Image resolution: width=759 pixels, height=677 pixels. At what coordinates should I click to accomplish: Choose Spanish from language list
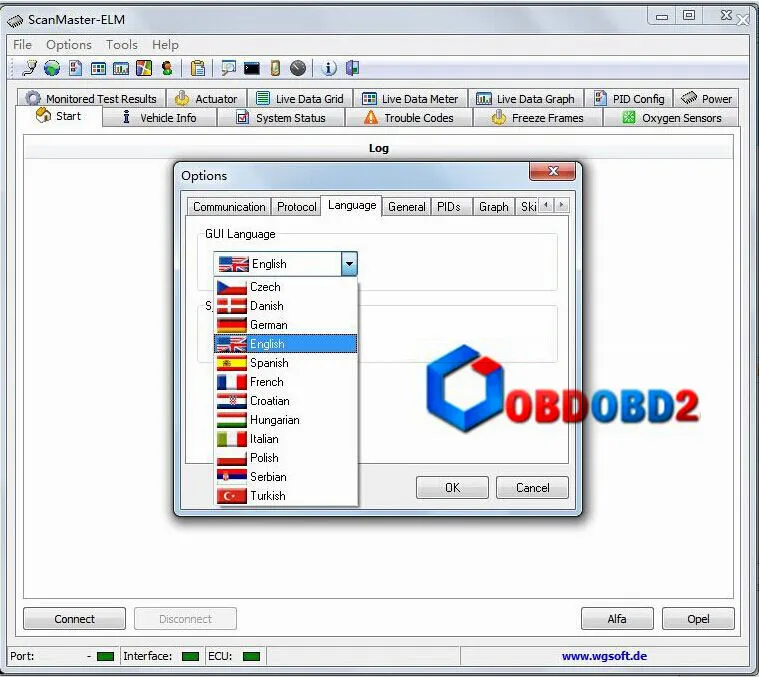click(286, 363)
